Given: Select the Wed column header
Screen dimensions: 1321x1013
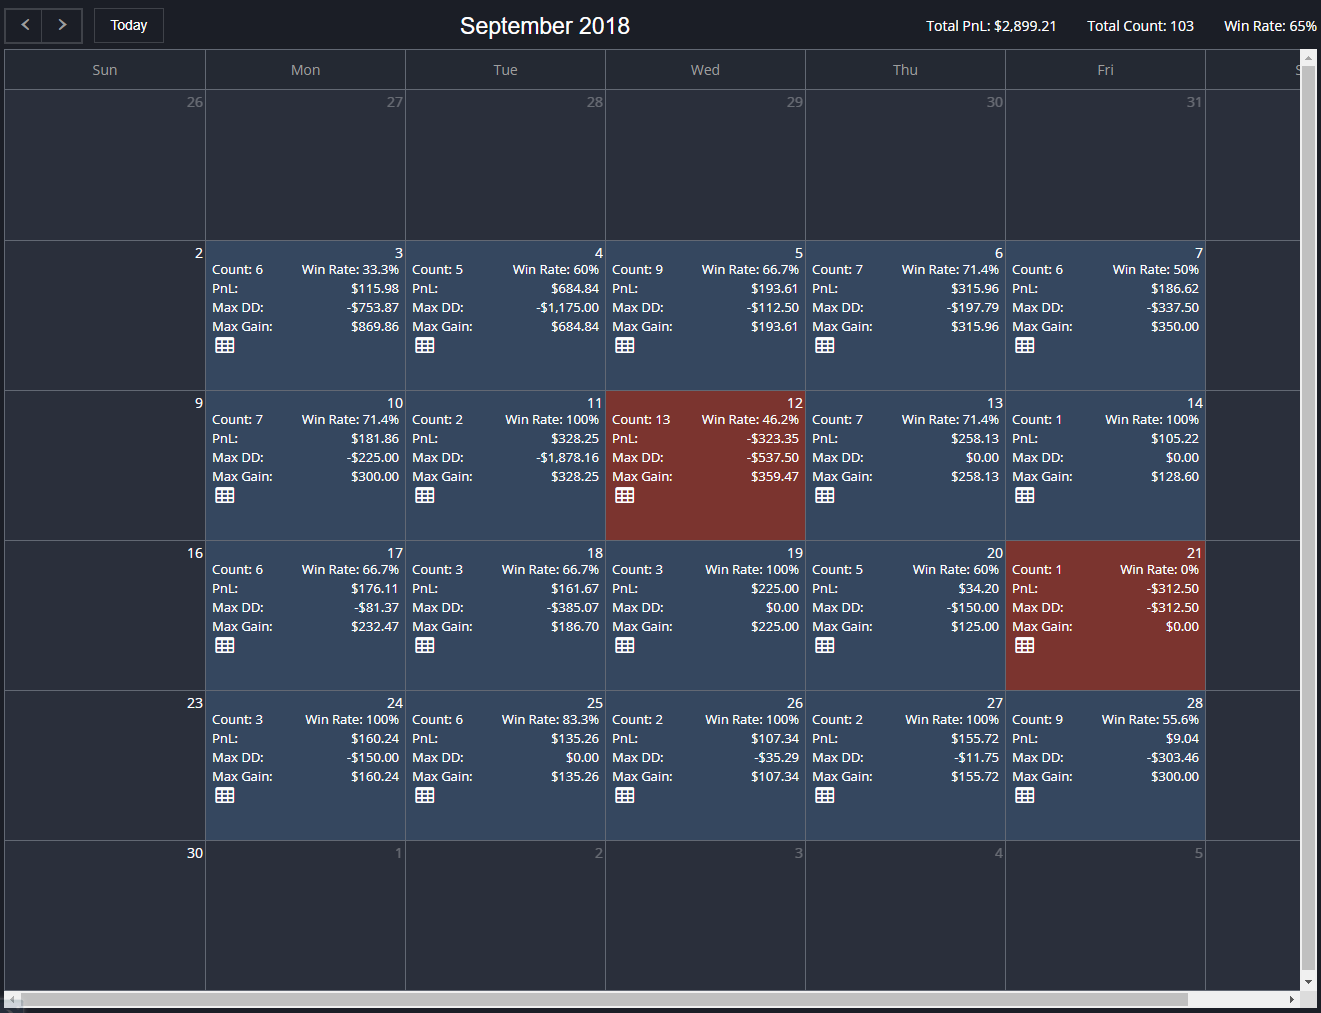Looking at the screenshot, I should [x=705, y=70].
